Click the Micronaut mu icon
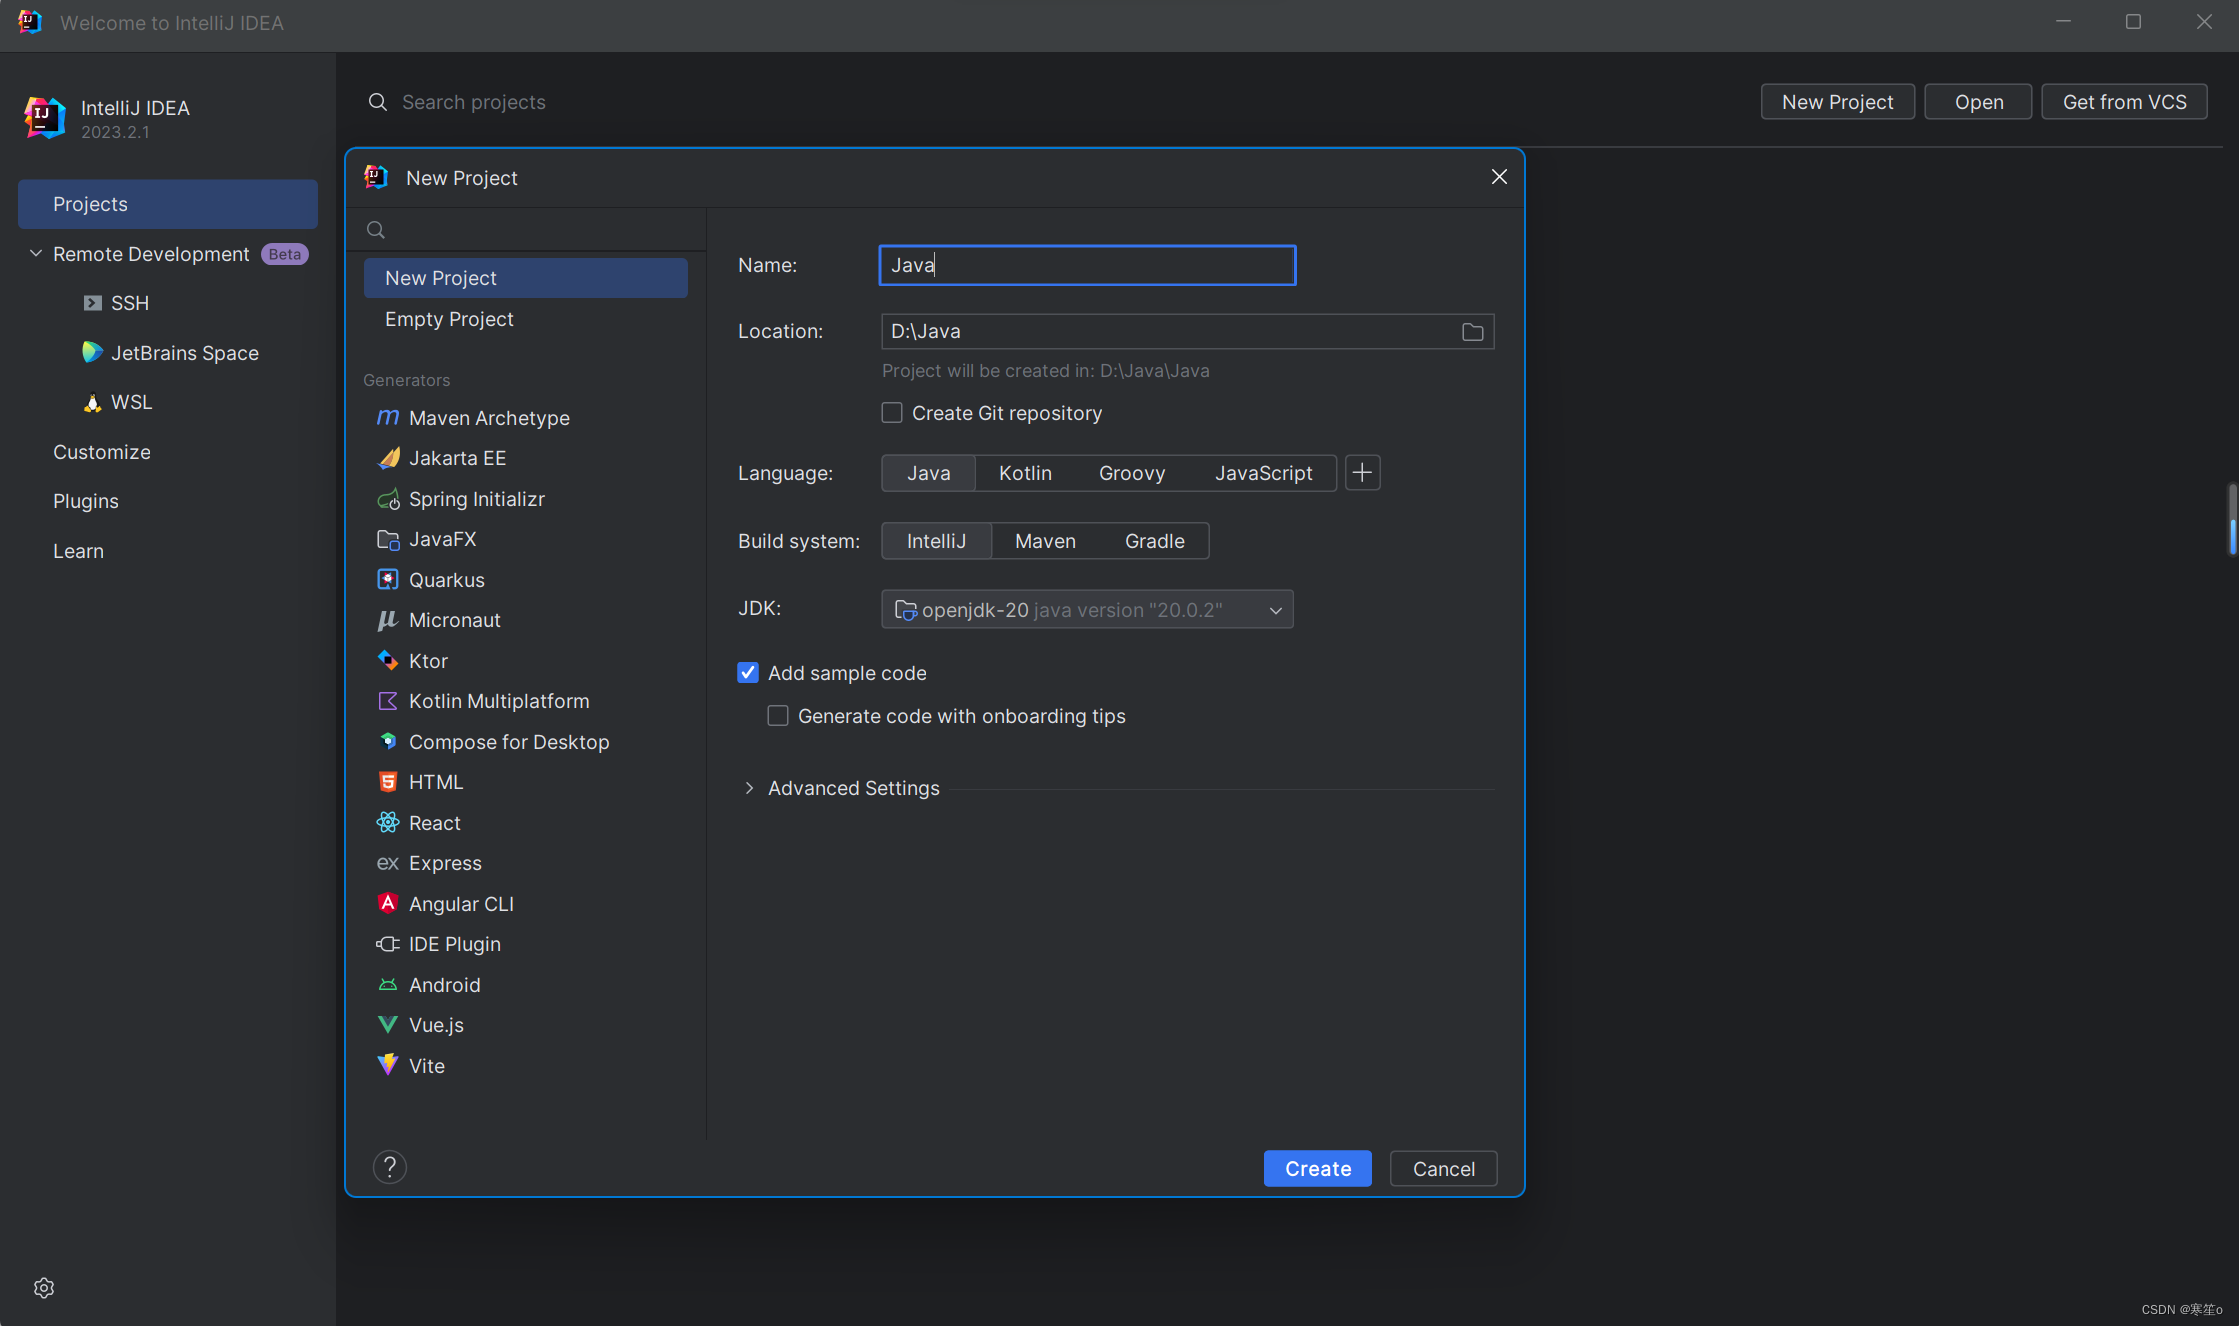This screenshot has width=2239, height=1326. tap(388, 620)
